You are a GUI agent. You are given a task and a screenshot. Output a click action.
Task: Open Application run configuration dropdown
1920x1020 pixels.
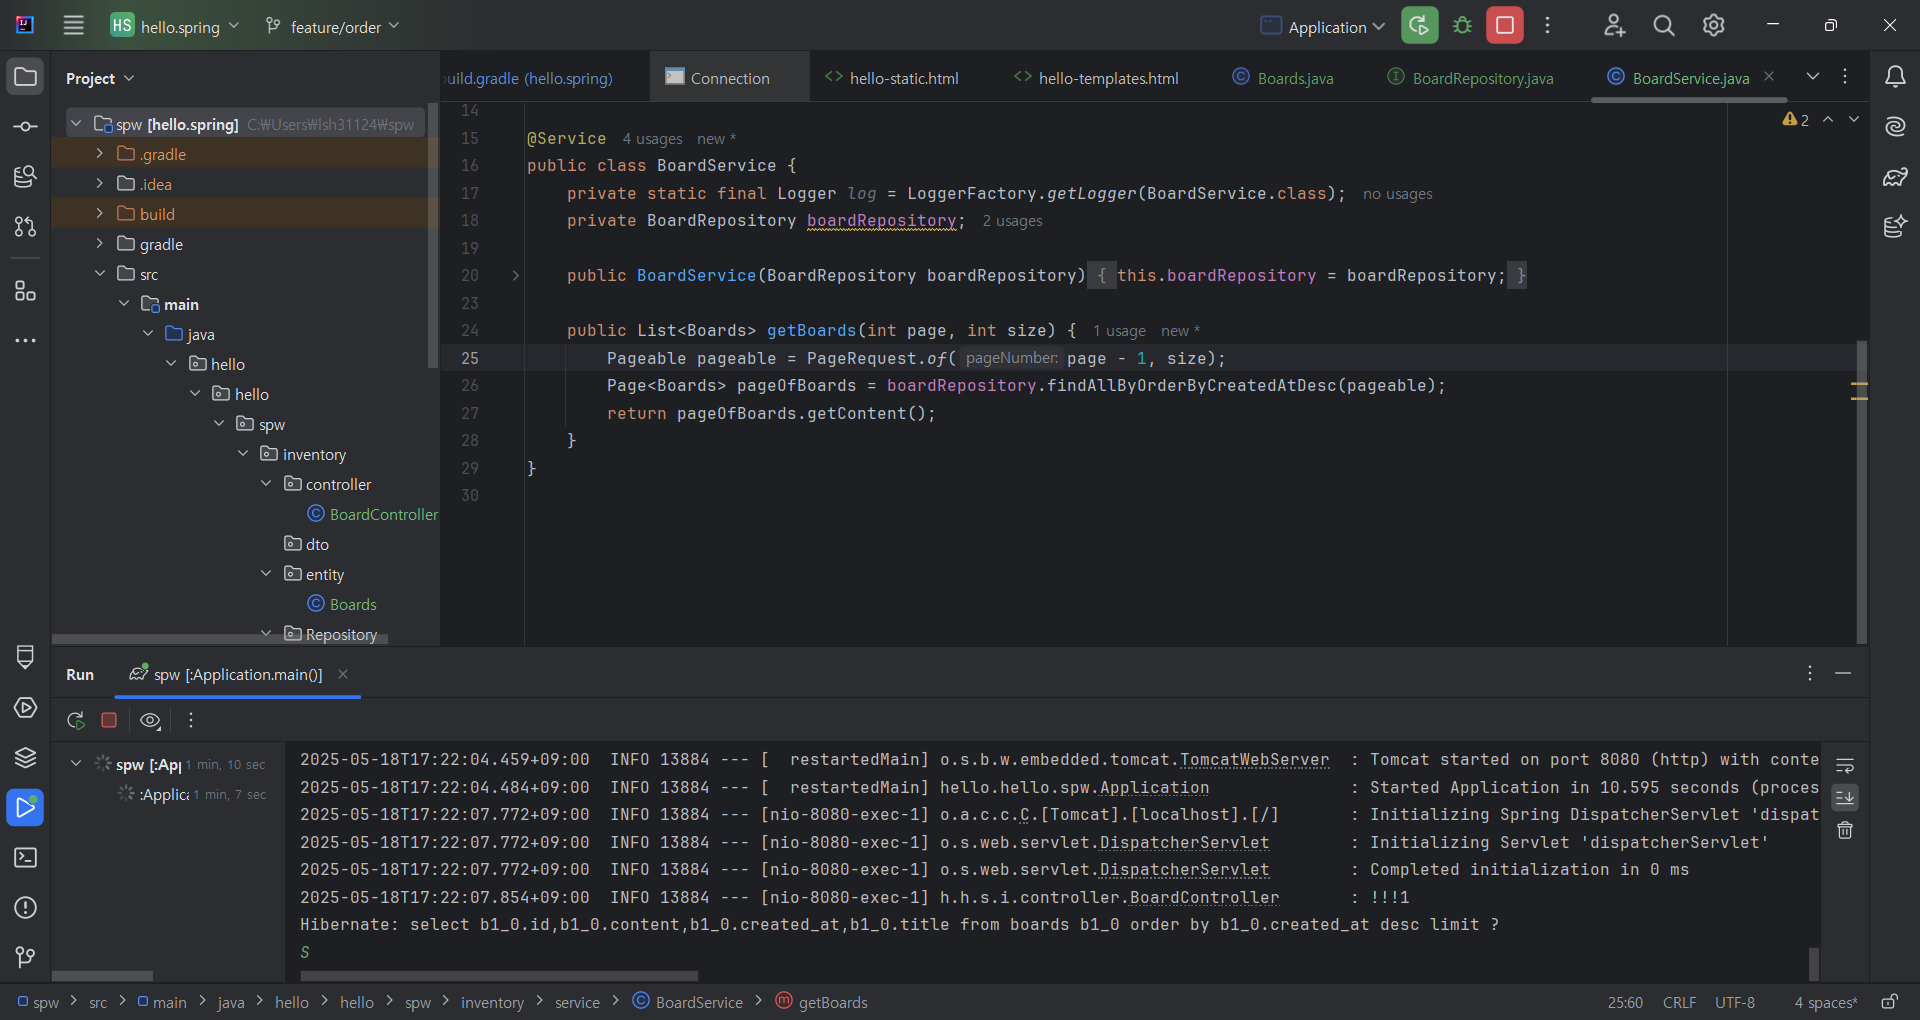(1322, 26)
